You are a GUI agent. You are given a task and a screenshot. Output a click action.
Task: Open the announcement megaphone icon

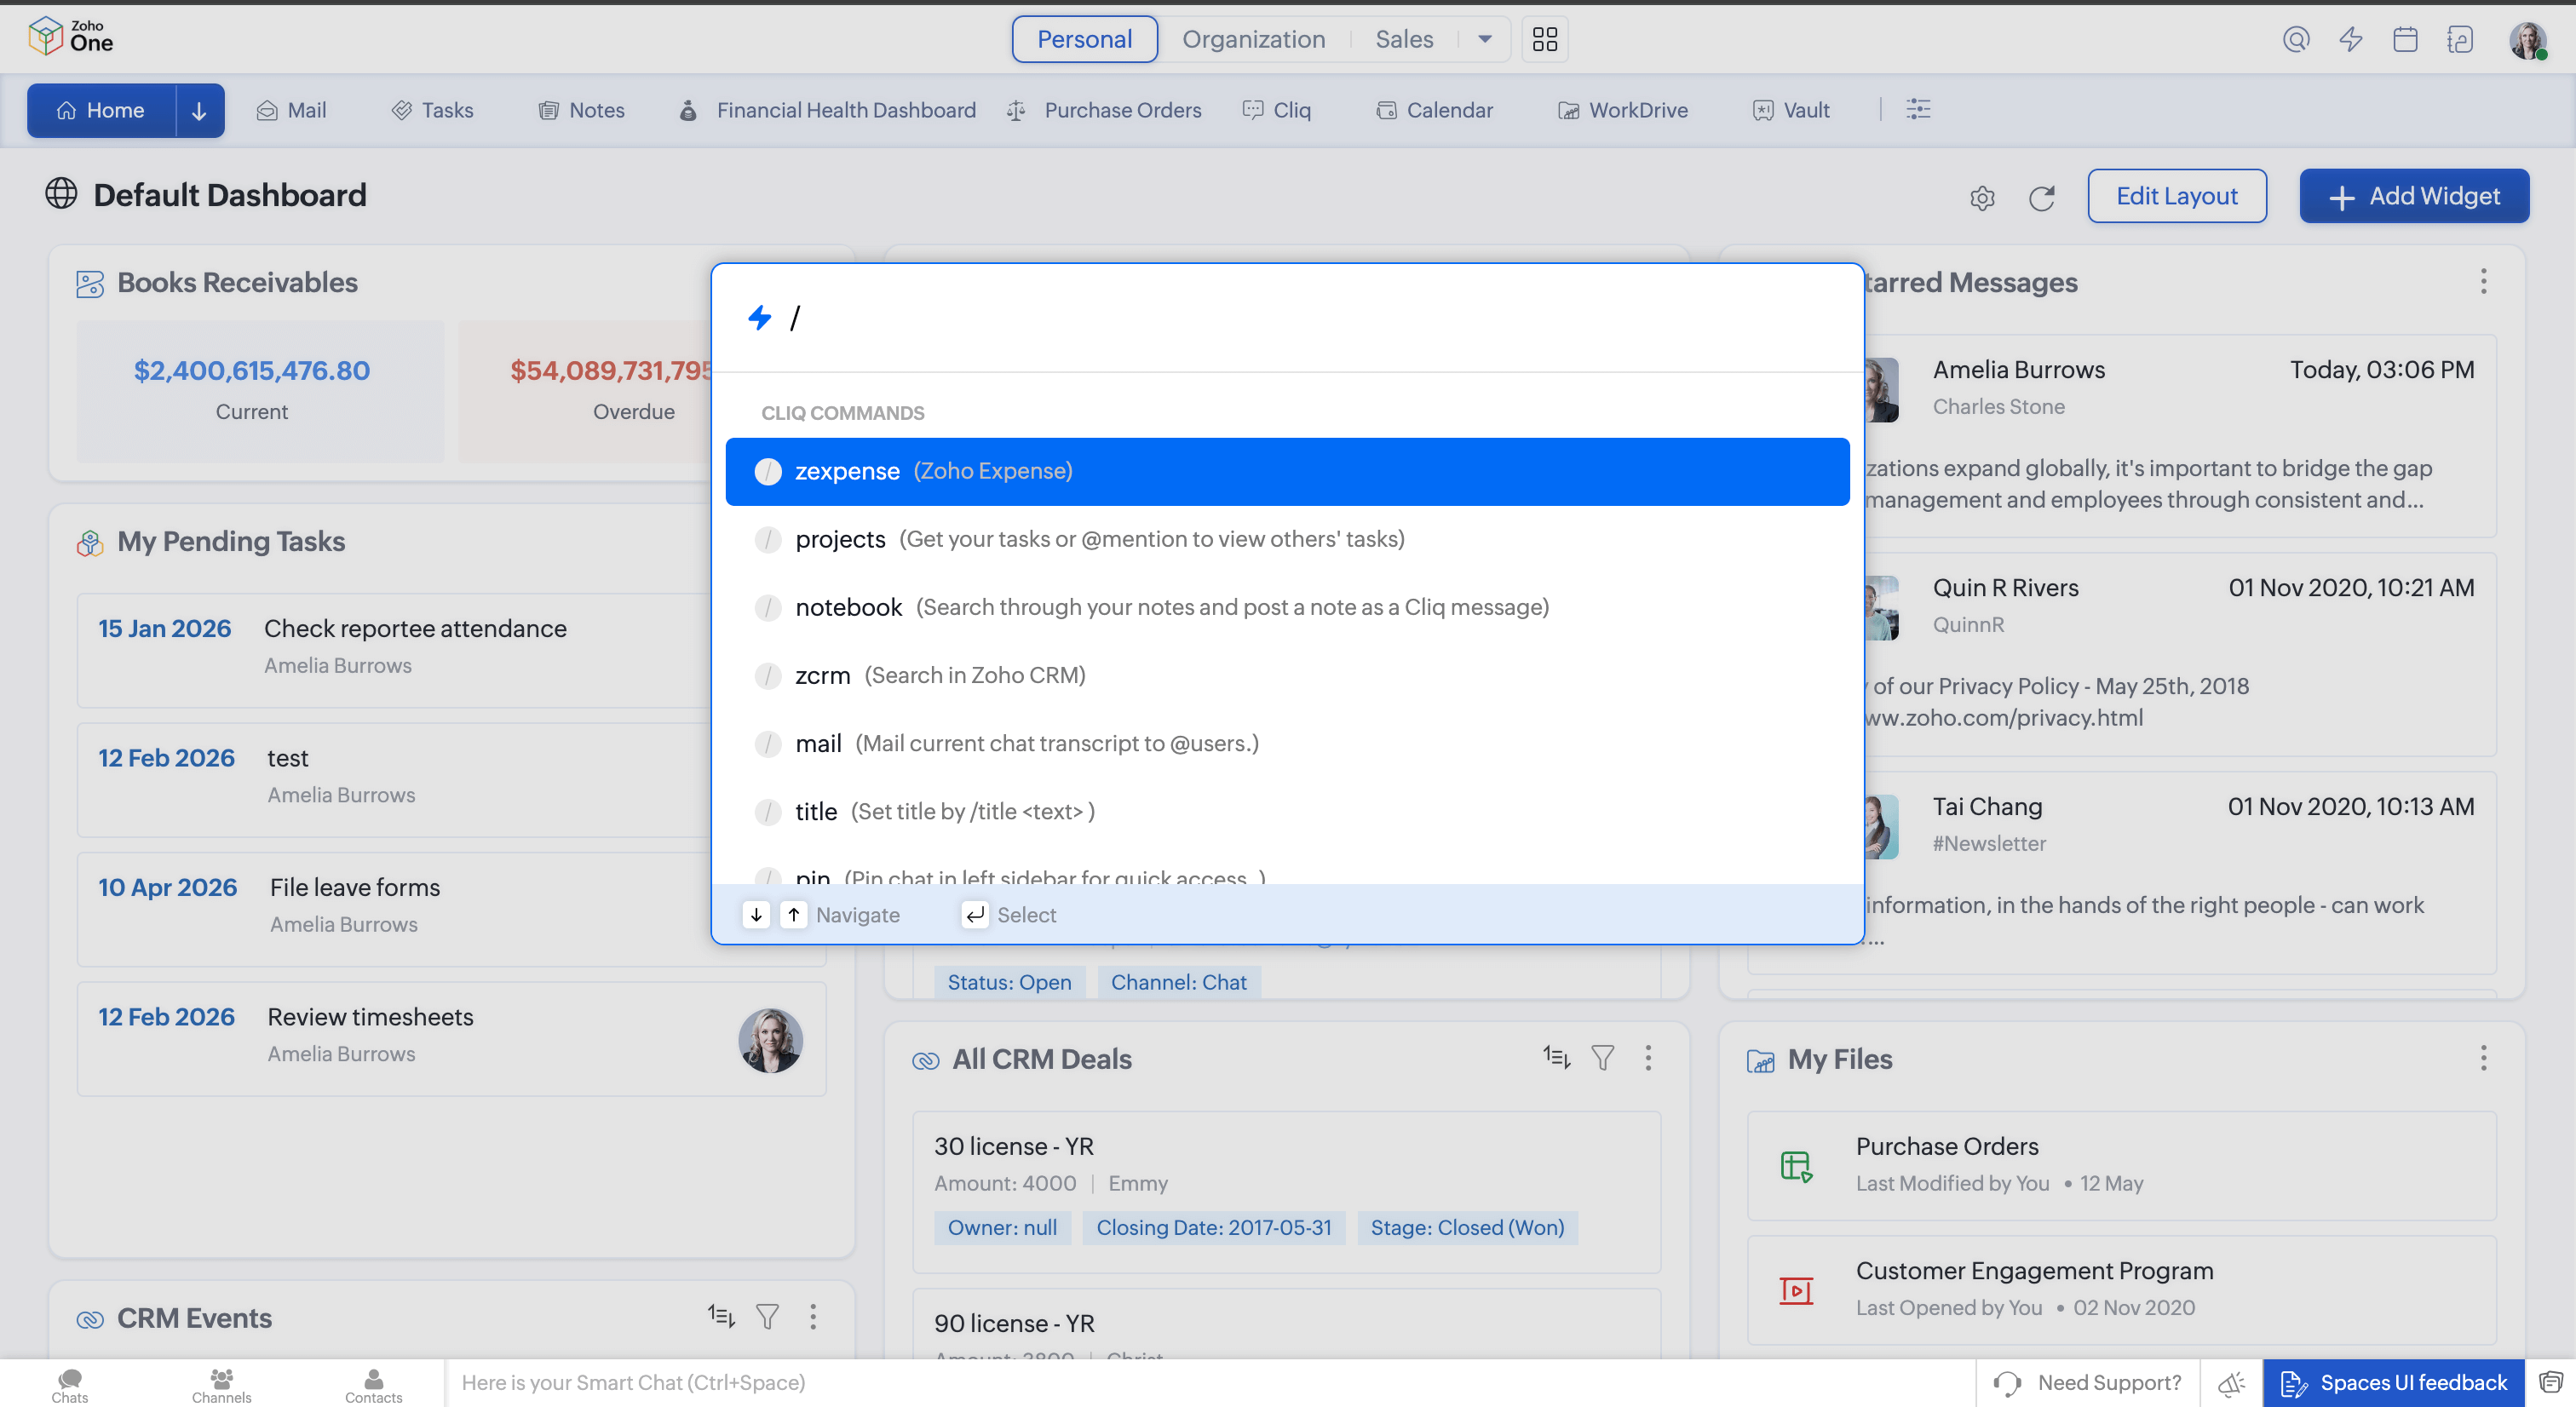click(2231, 1383)
